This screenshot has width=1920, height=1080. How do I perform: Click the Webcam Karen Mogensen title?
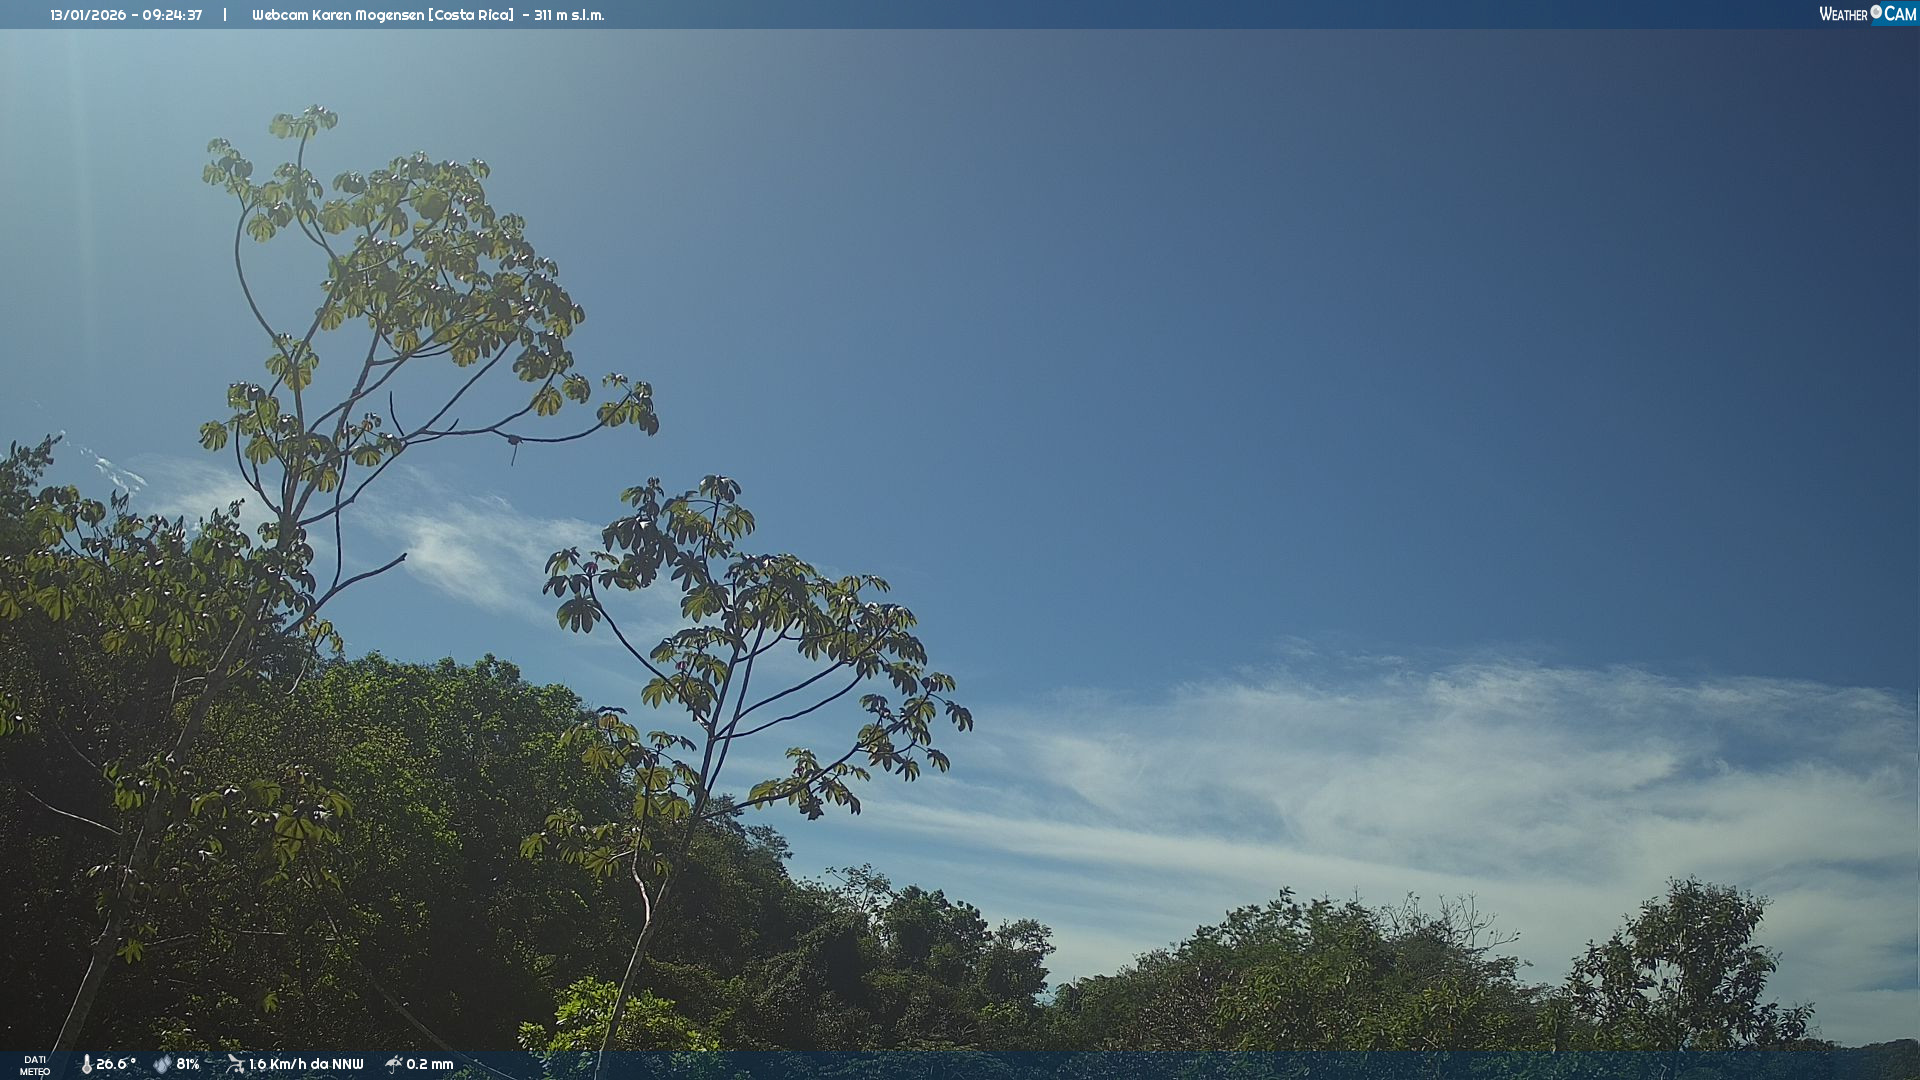pyautogui.click(x=337, y=15)
